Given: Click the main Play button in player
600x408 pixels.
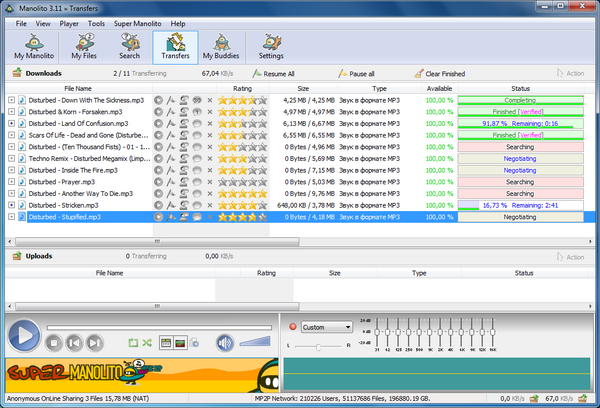Looking at the screenshot, I should 24,336.
